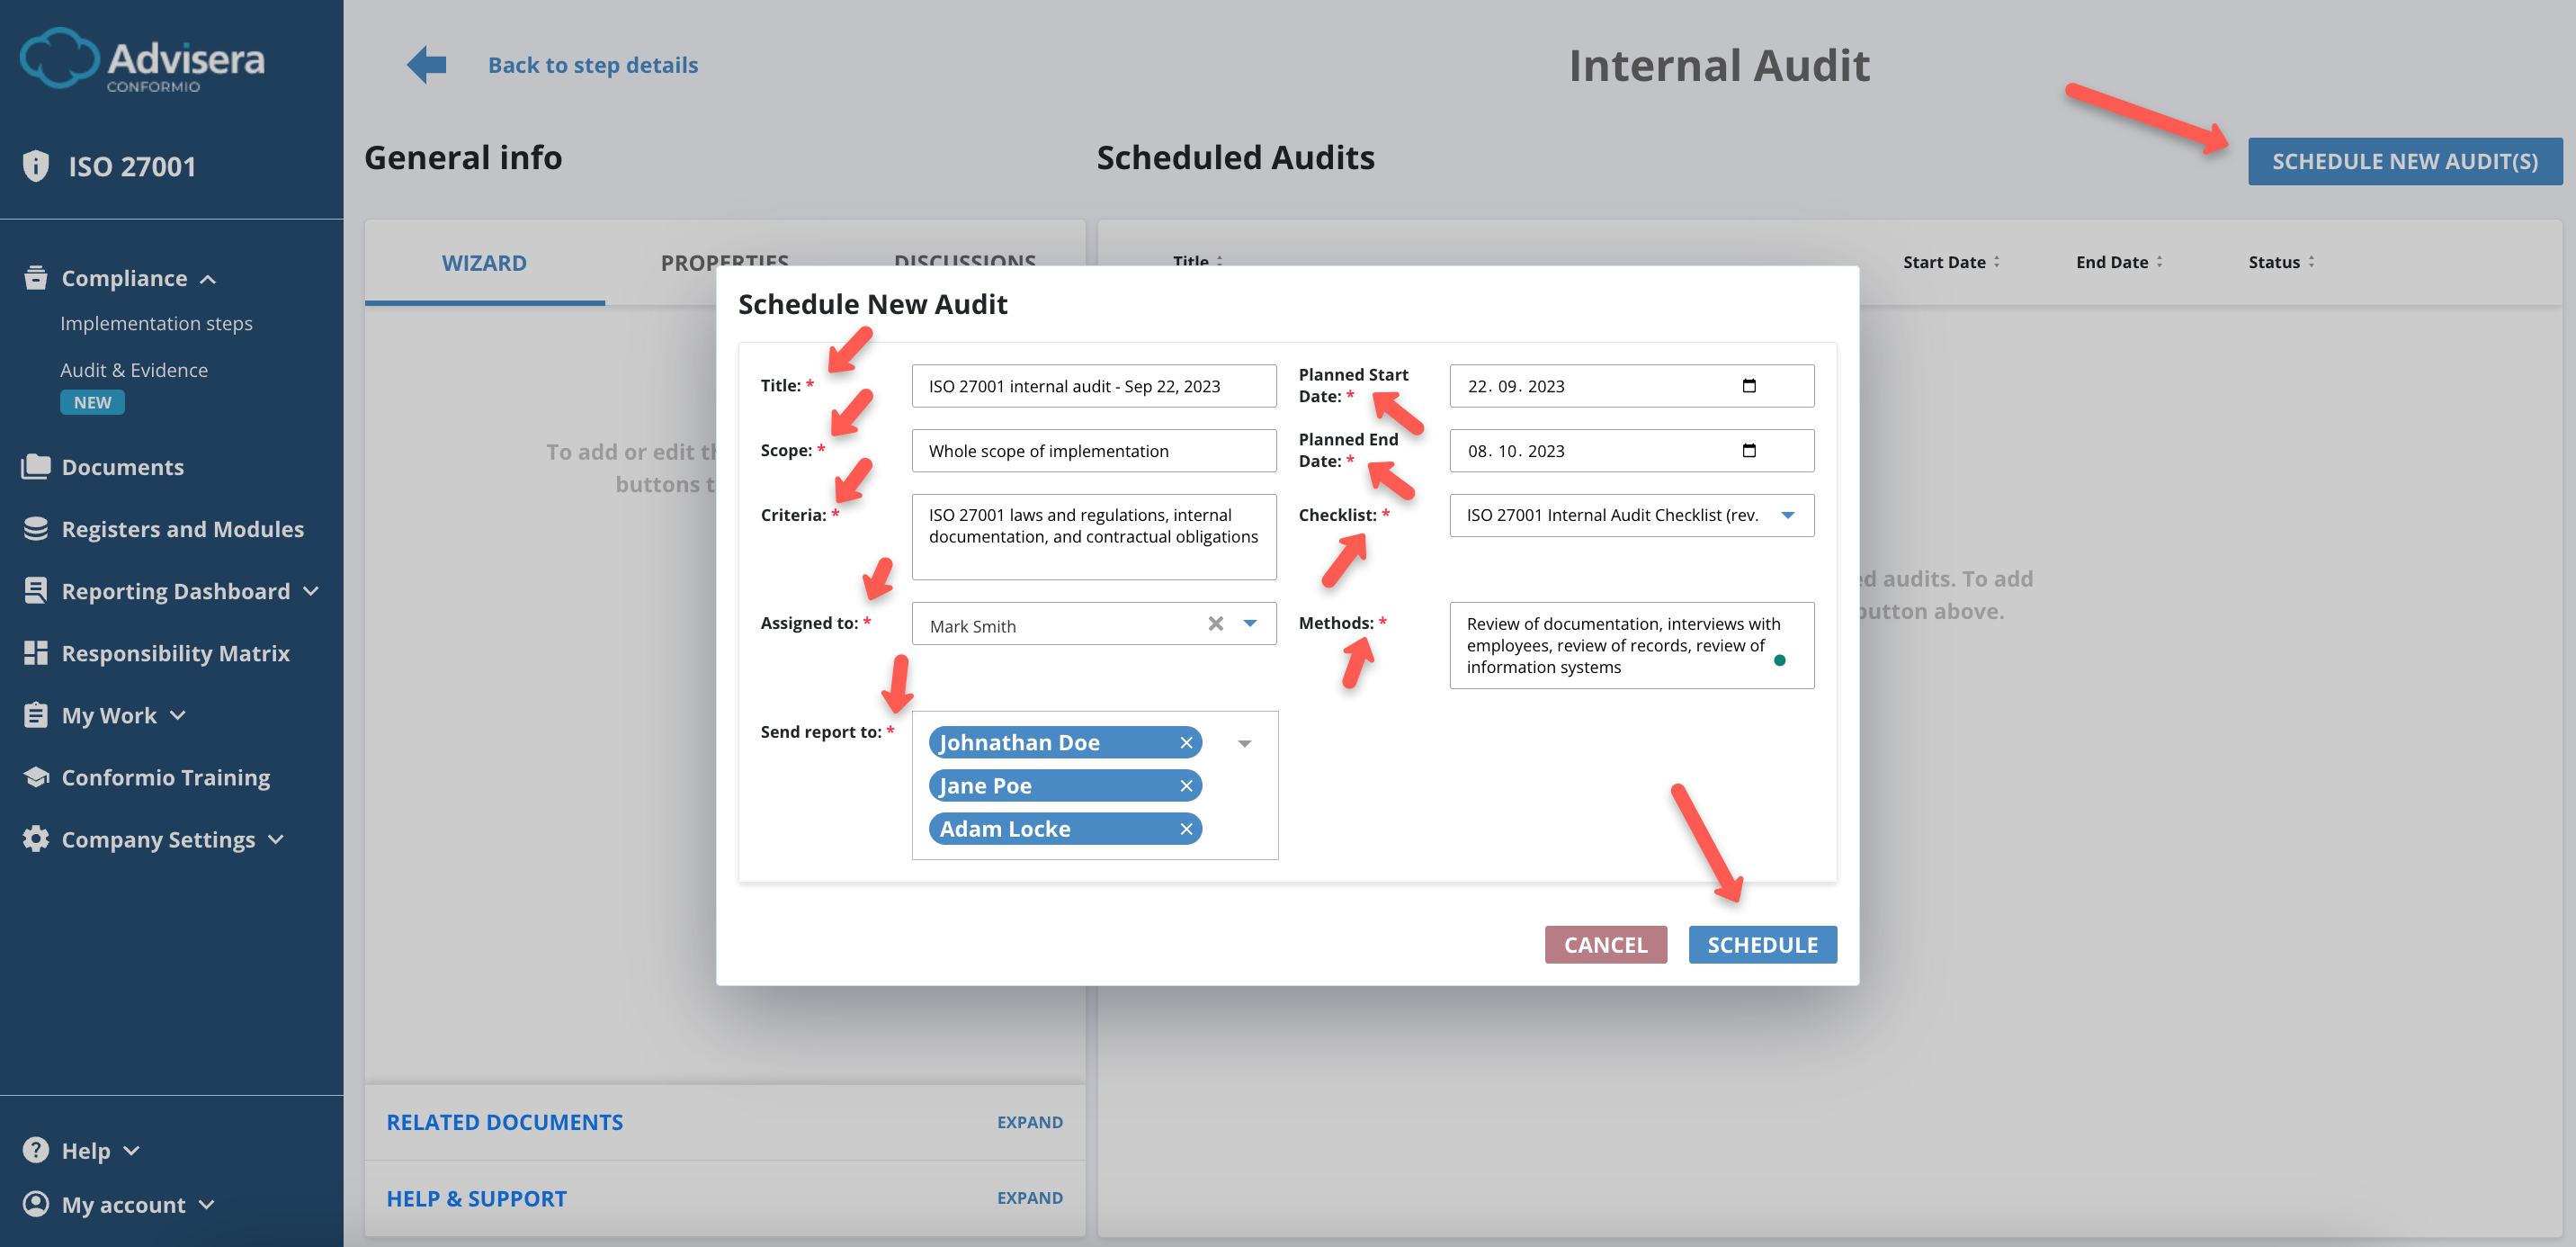Toggle sorting on the Start Date column
2576x1247 pixels.
click(1996, 261)
